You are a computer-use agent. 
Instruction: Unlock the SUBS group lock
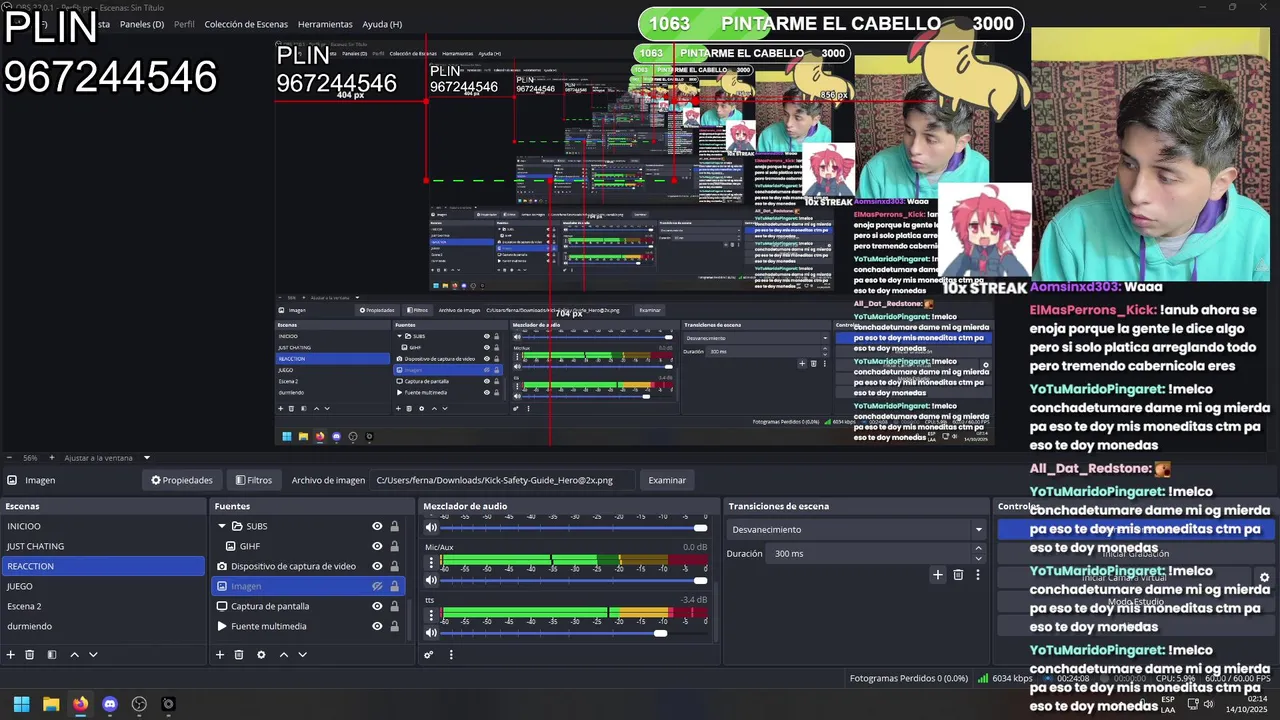coord(394,526)
